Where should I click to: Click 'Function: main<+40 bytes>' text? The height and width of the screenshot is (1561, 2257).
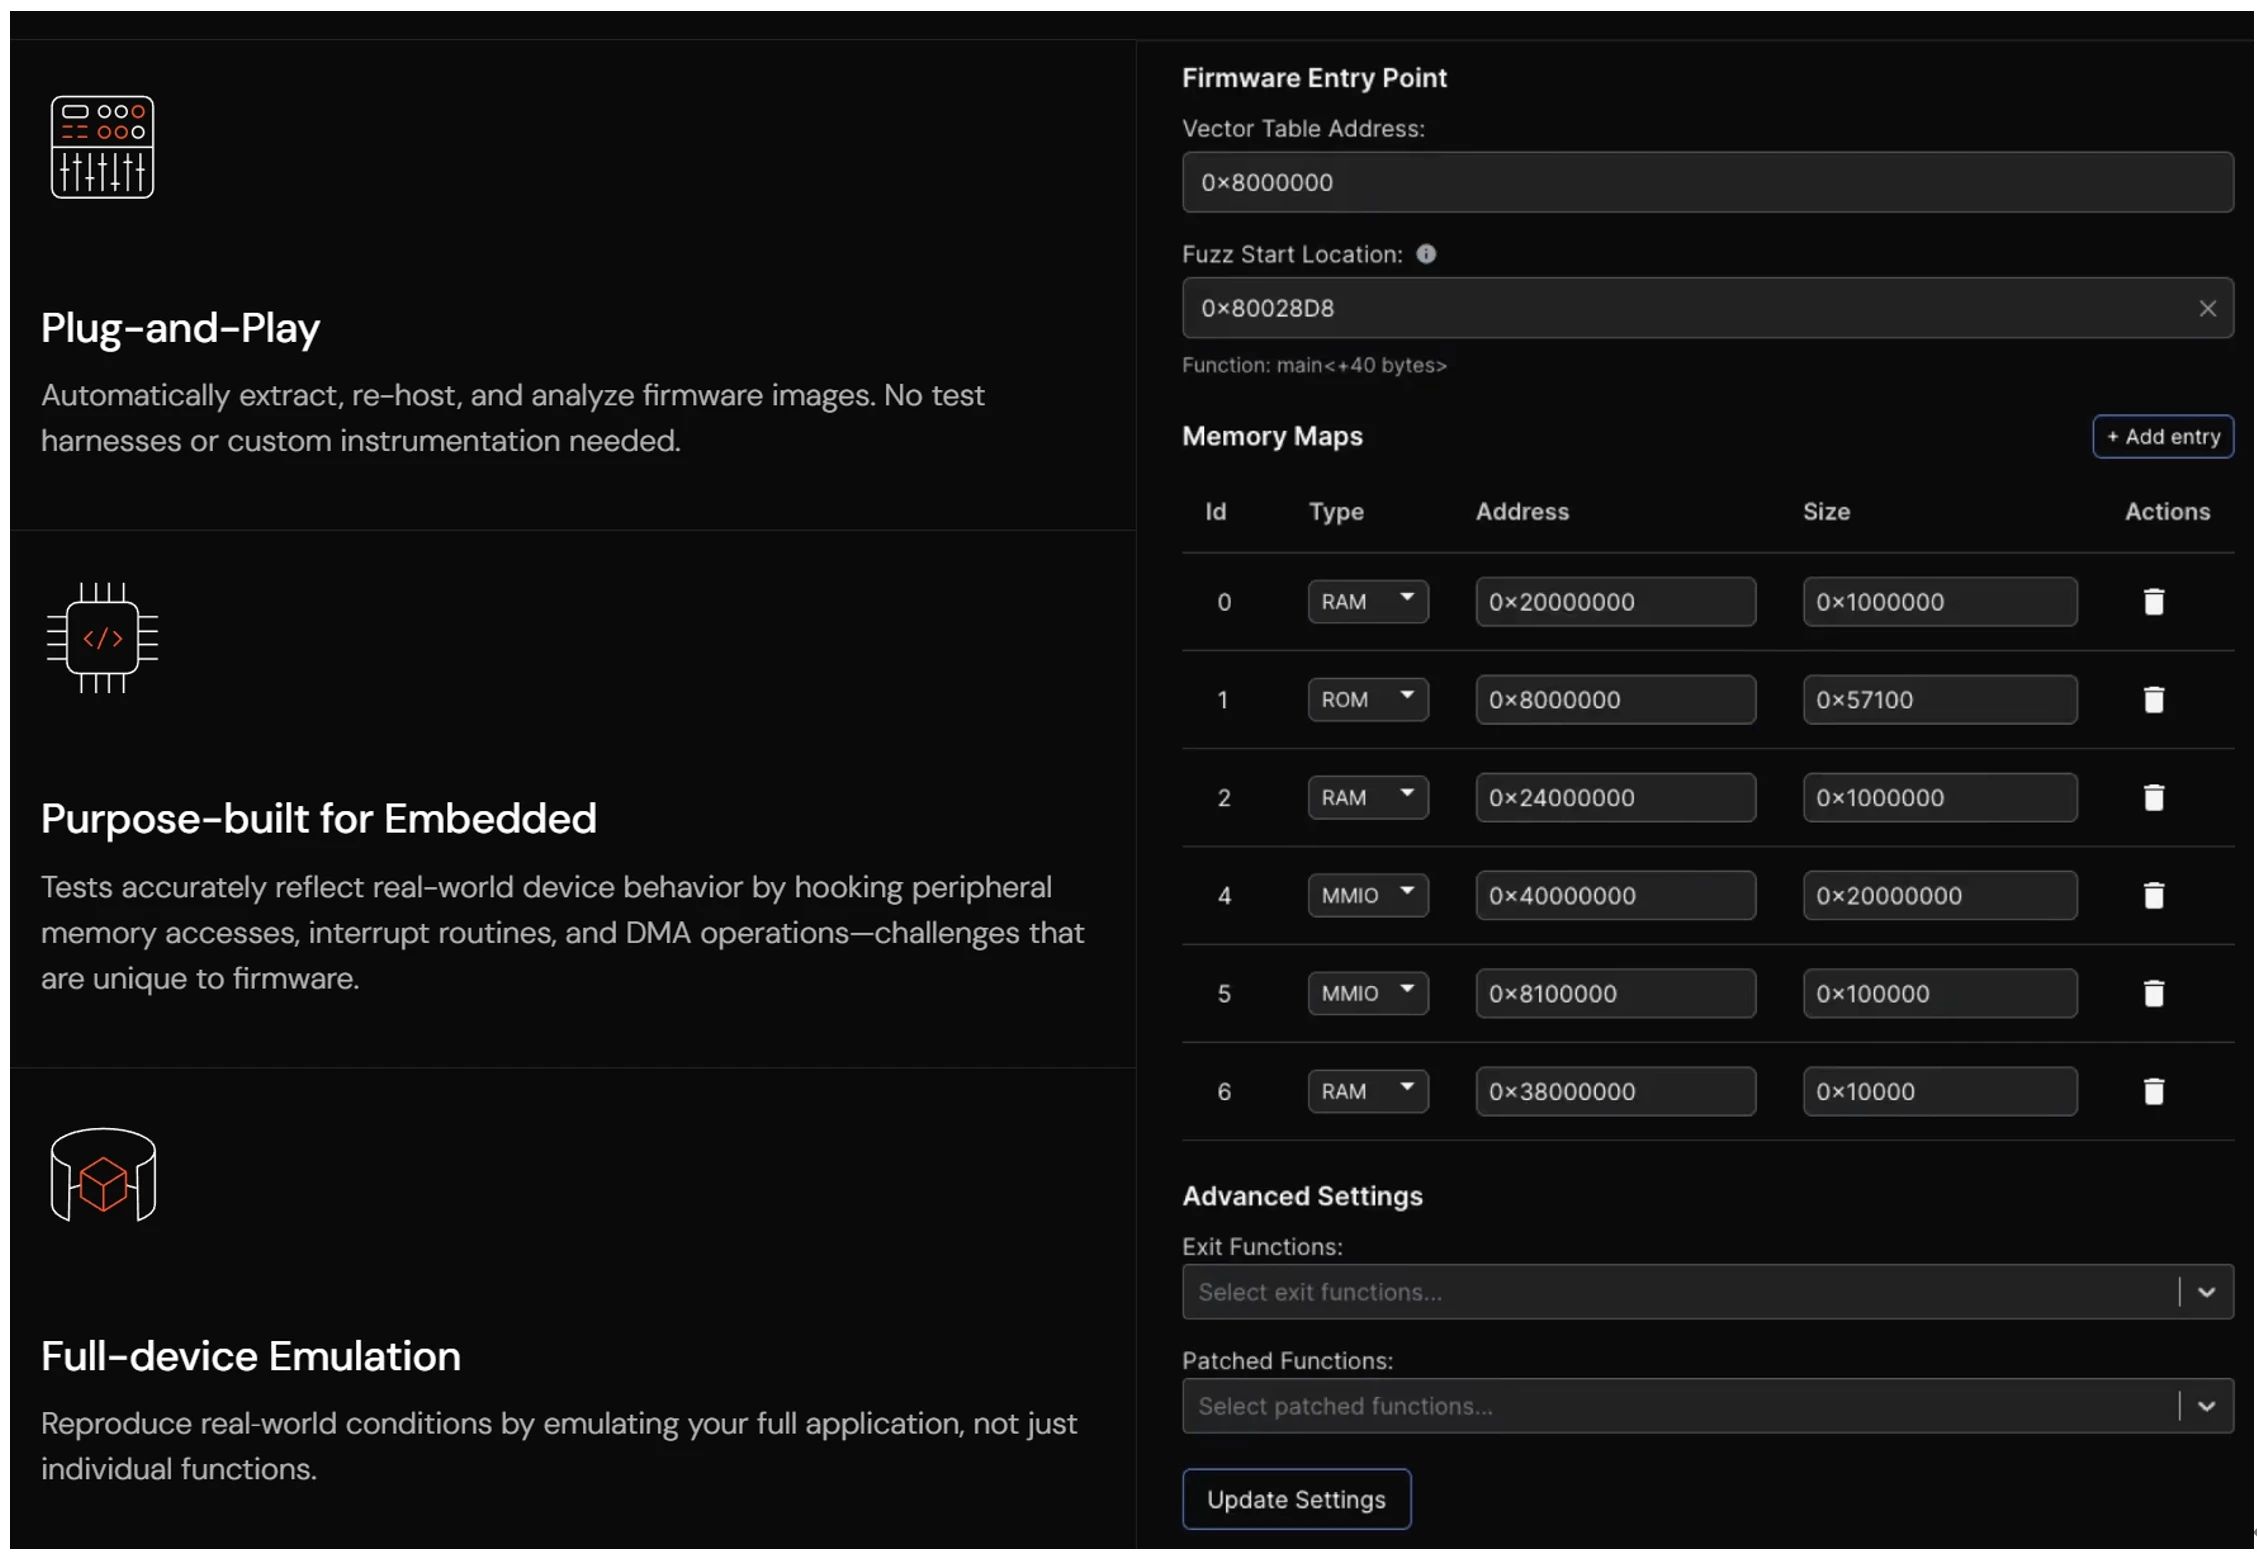[1314, 365]
